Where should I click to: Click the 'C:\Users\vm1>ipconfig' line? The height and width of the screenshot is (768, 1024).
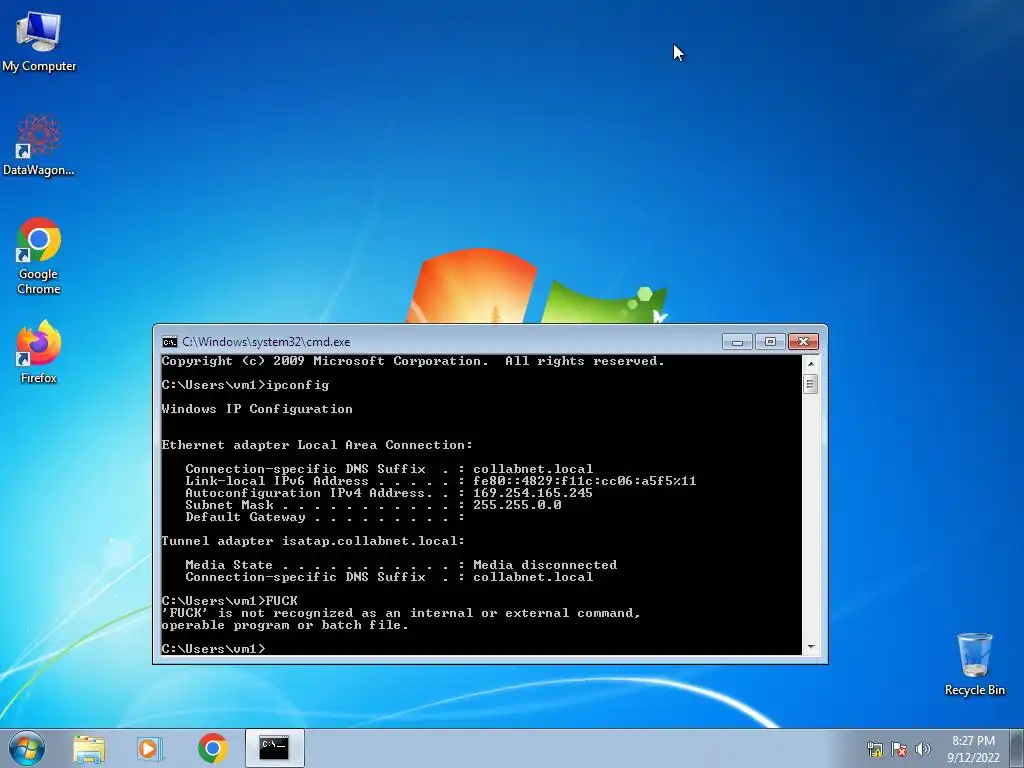(246, 385)
